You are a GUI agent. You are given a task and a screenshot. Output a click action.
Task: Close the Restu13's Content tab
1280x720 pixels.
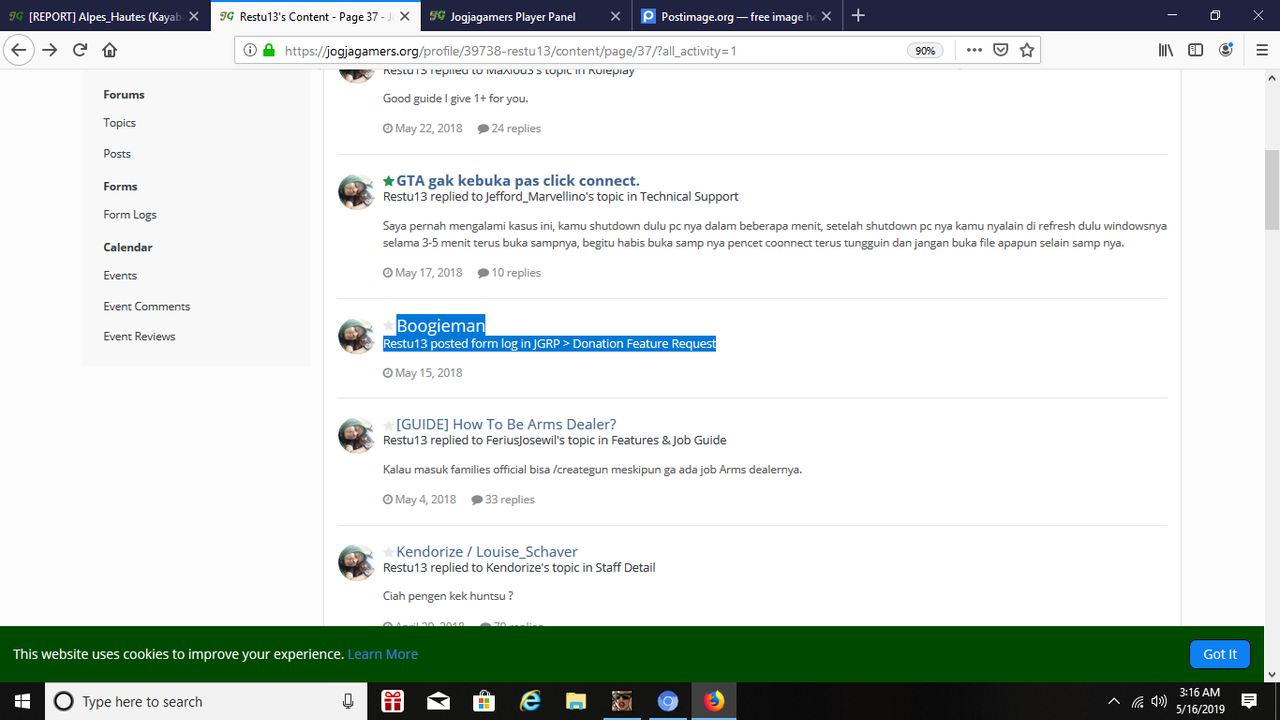(405, 16)
